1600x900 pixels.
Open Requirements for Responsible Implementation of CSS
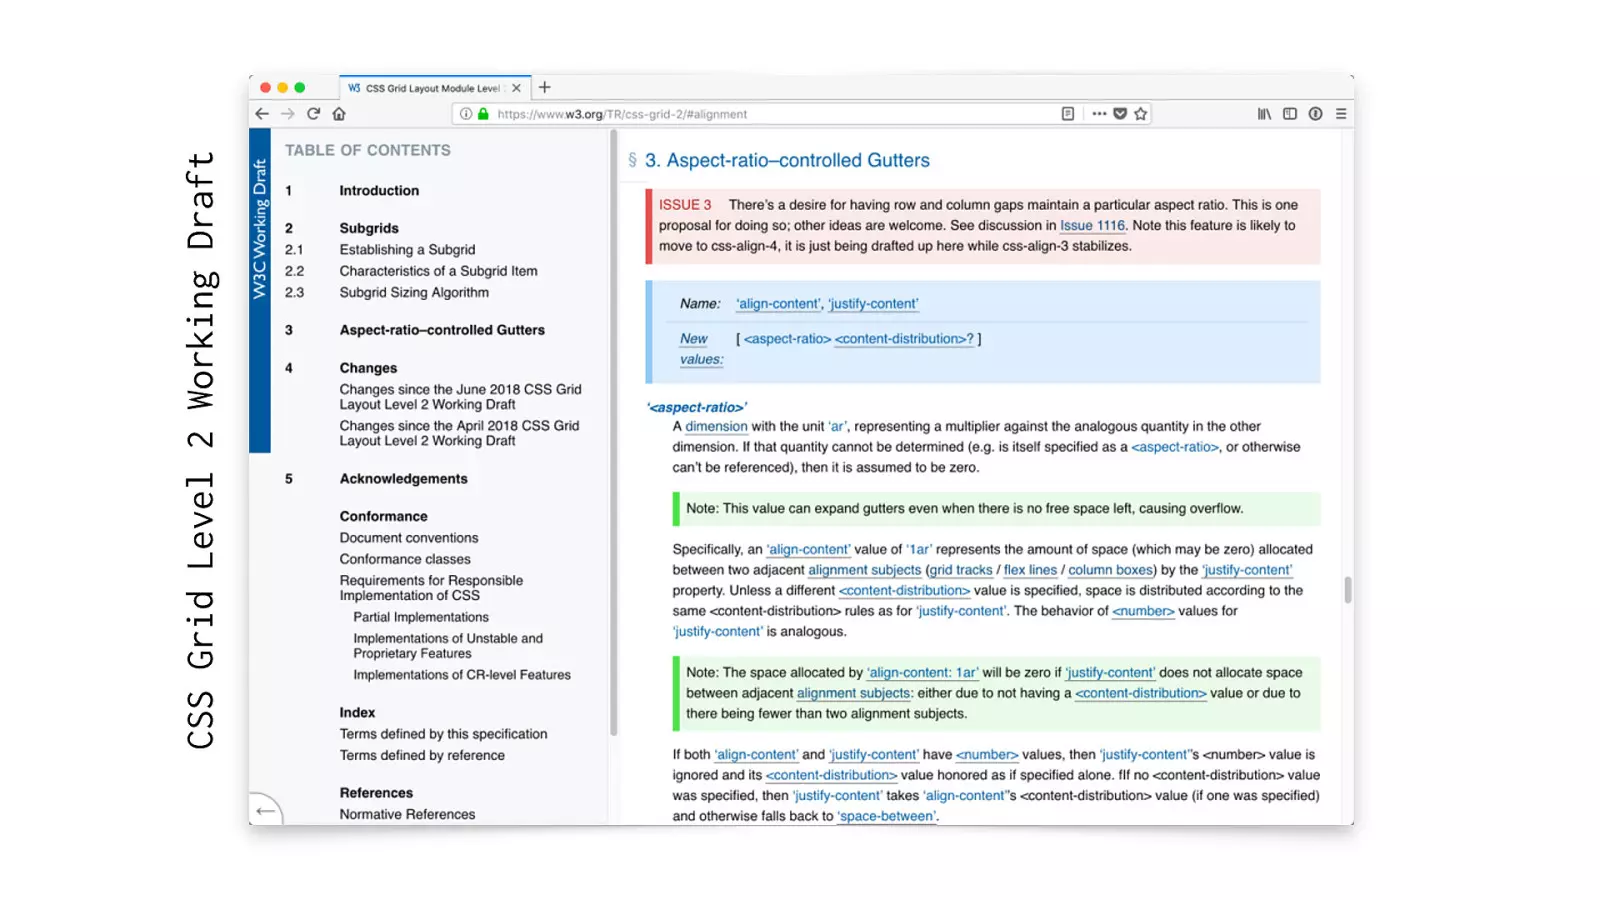click(x=431, y=588)
